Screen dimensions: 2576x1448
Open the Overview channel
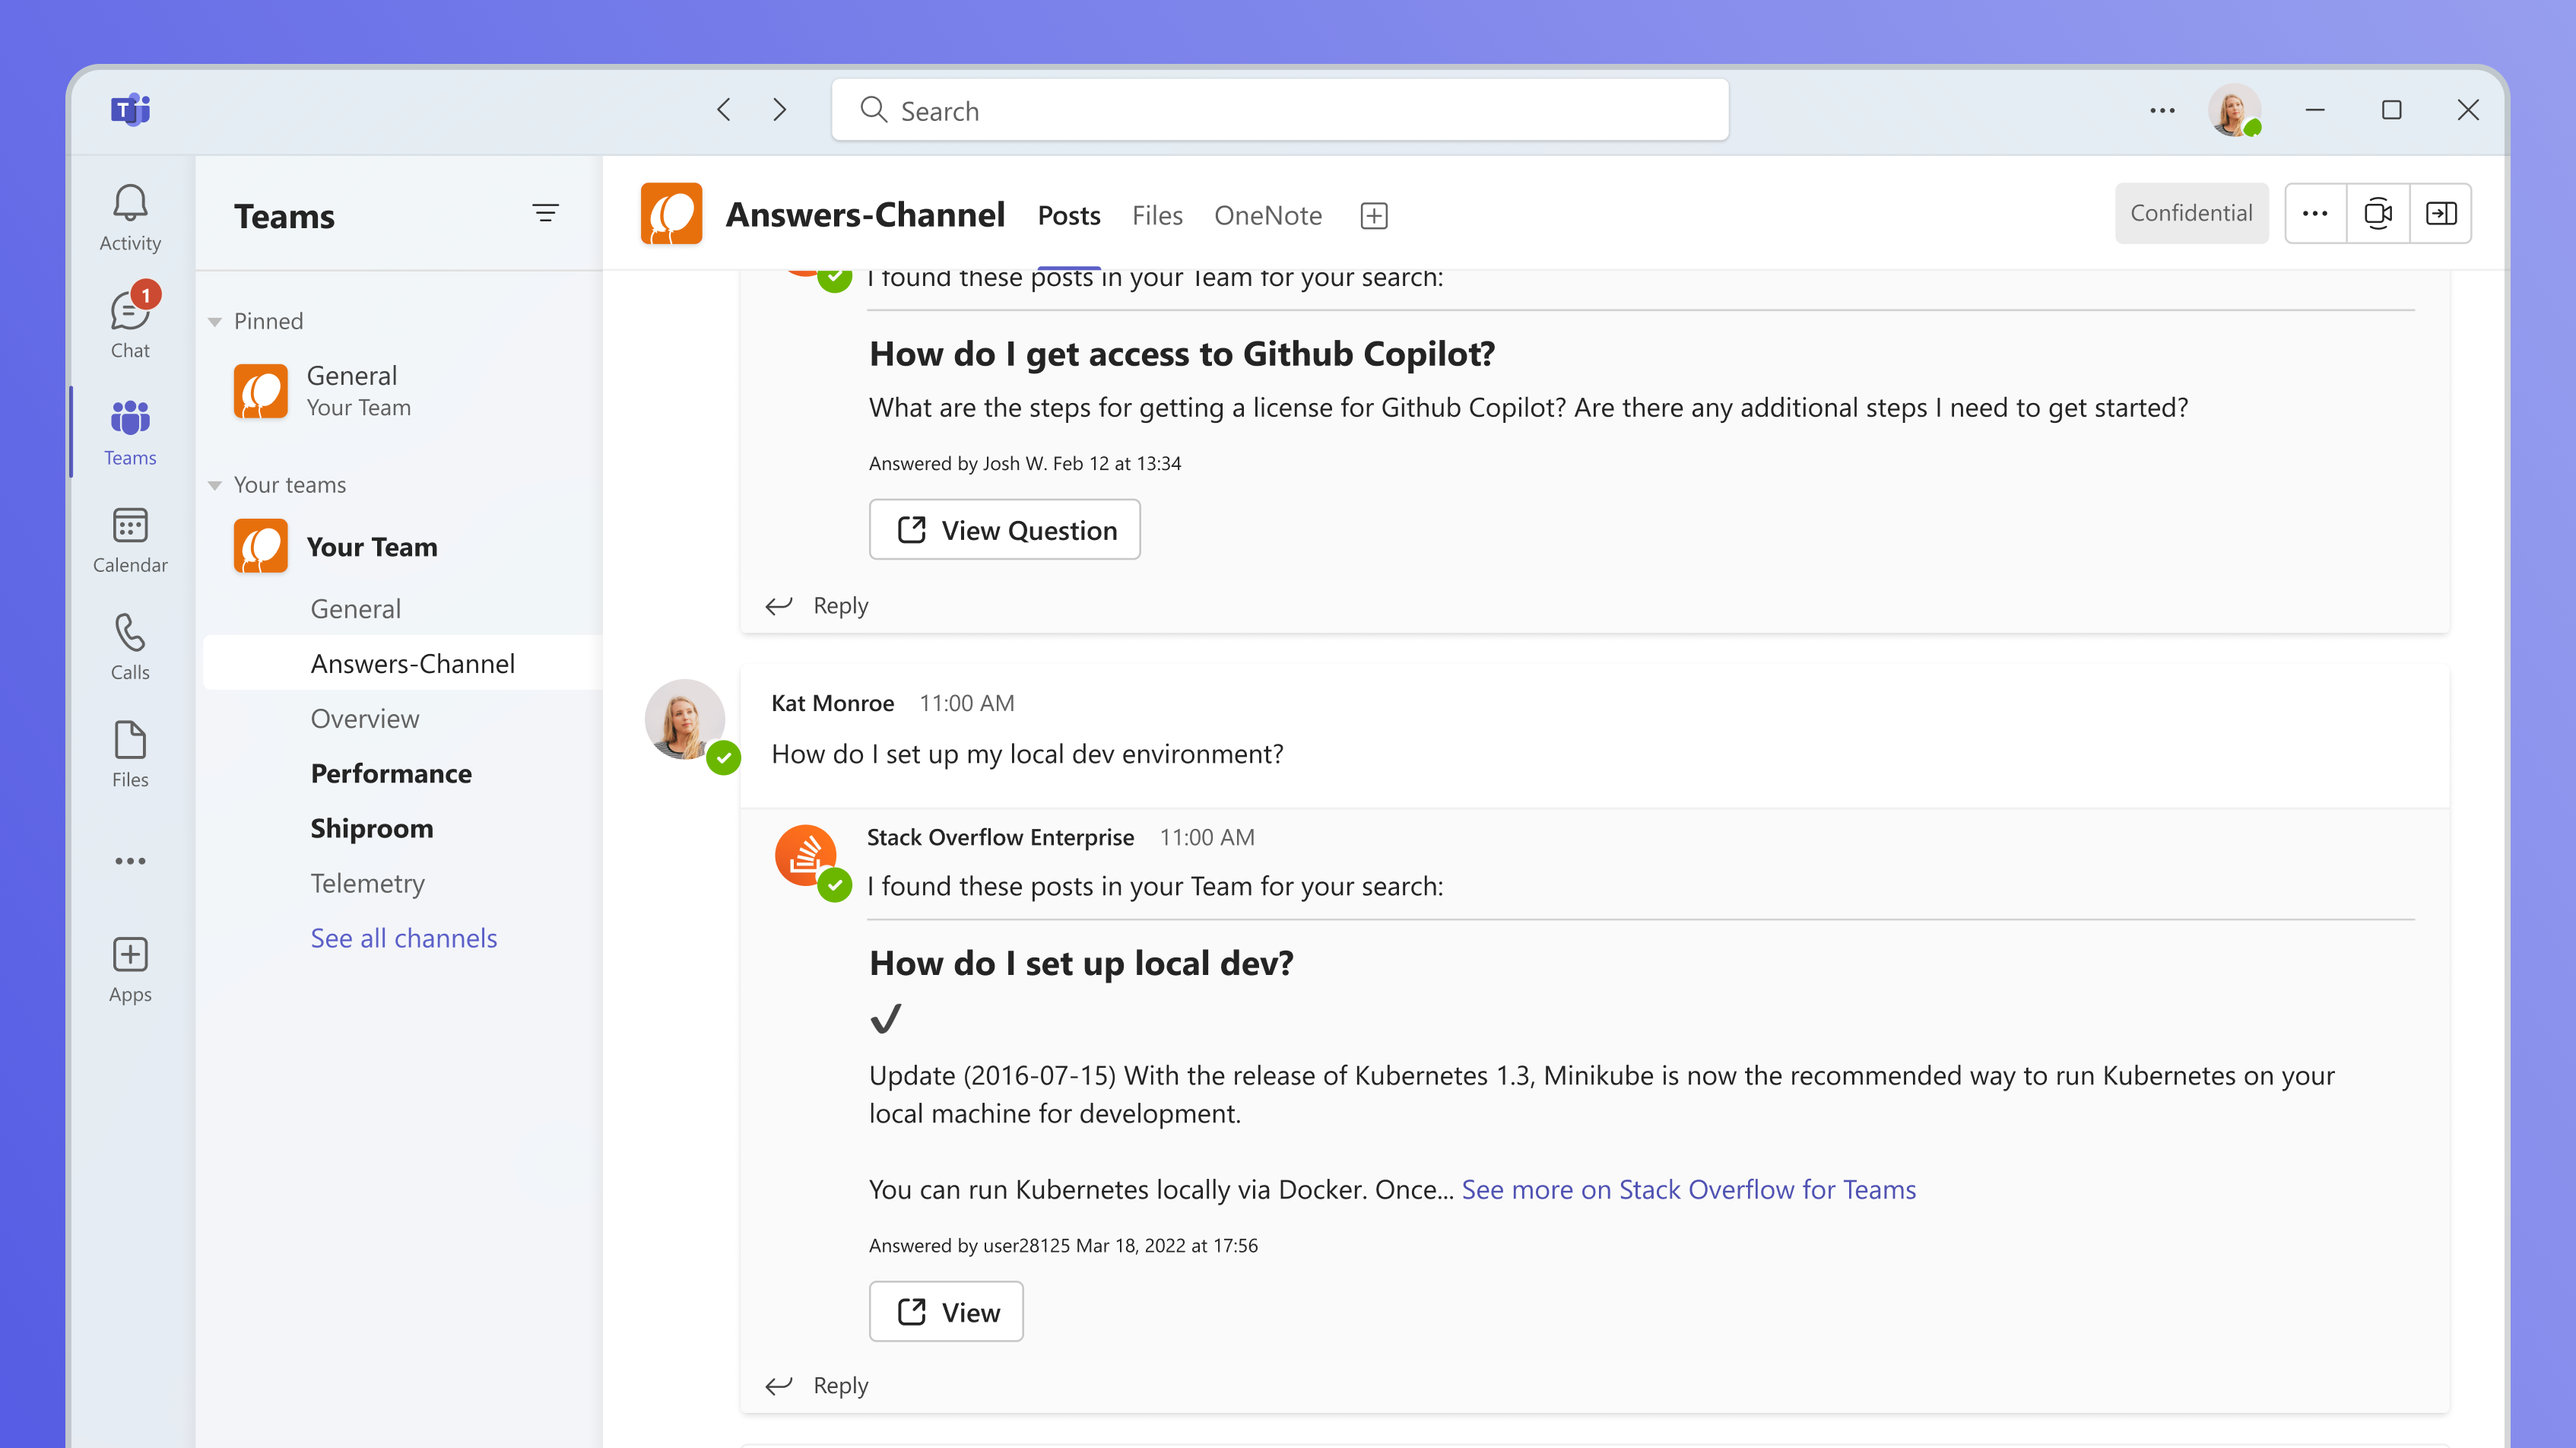(x=365, y=718)
